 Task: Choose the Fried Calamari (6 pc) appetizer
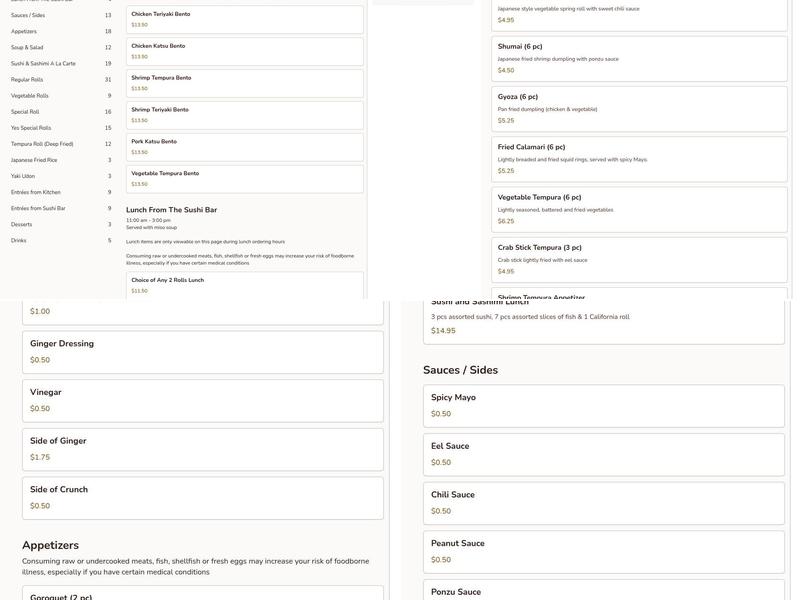[x=639, y=159]
